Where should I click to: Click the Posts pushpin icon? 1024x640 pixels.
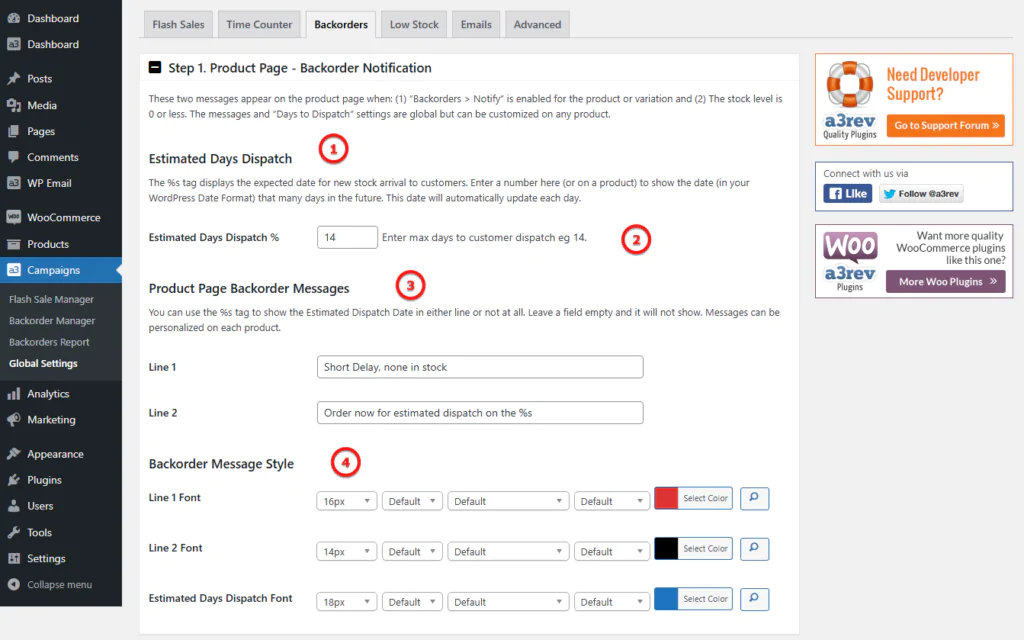pos(14,78)
